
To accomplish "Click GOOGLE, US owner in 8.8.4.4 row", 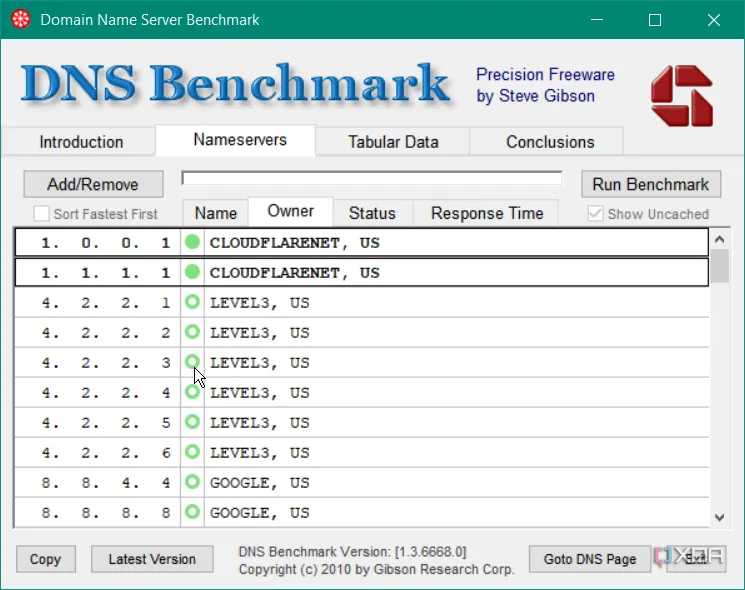I will 259,483.
